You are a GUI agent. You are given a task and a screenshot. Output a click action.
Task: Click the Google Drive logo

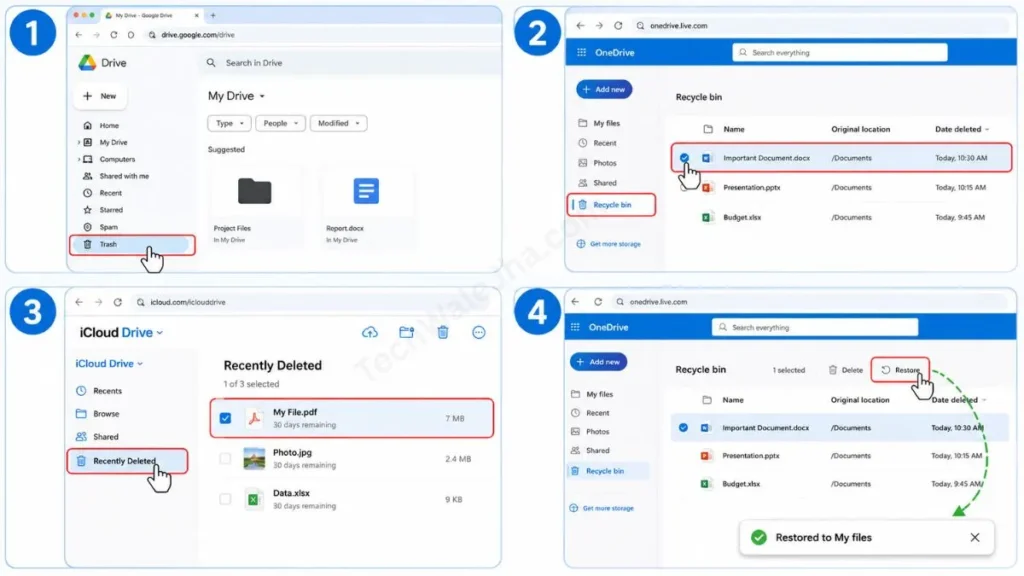pos(88,63)
